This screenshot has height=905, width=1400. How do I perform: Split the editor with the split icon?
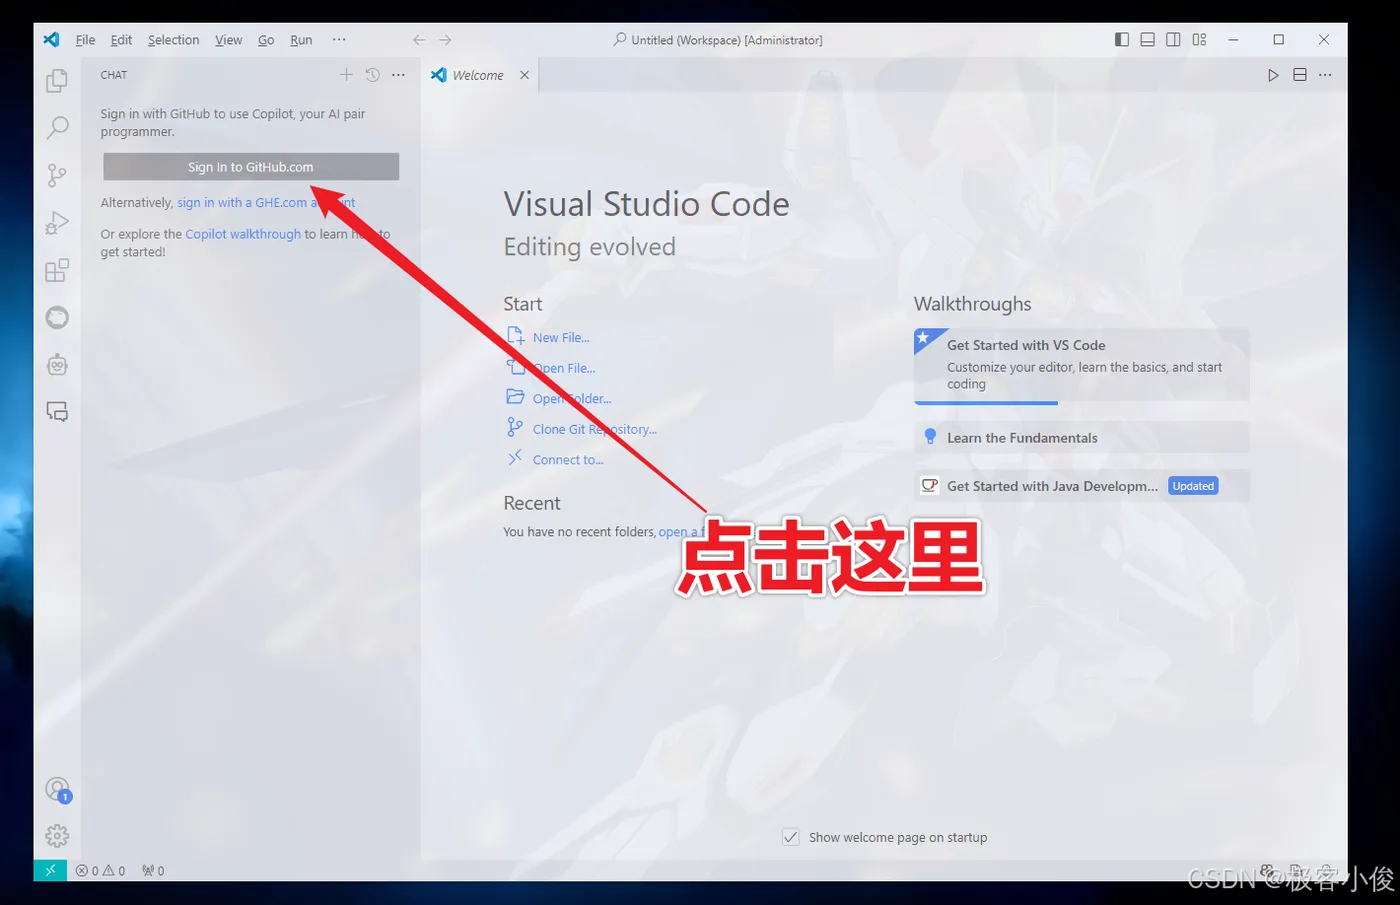tap(1300, 75)
